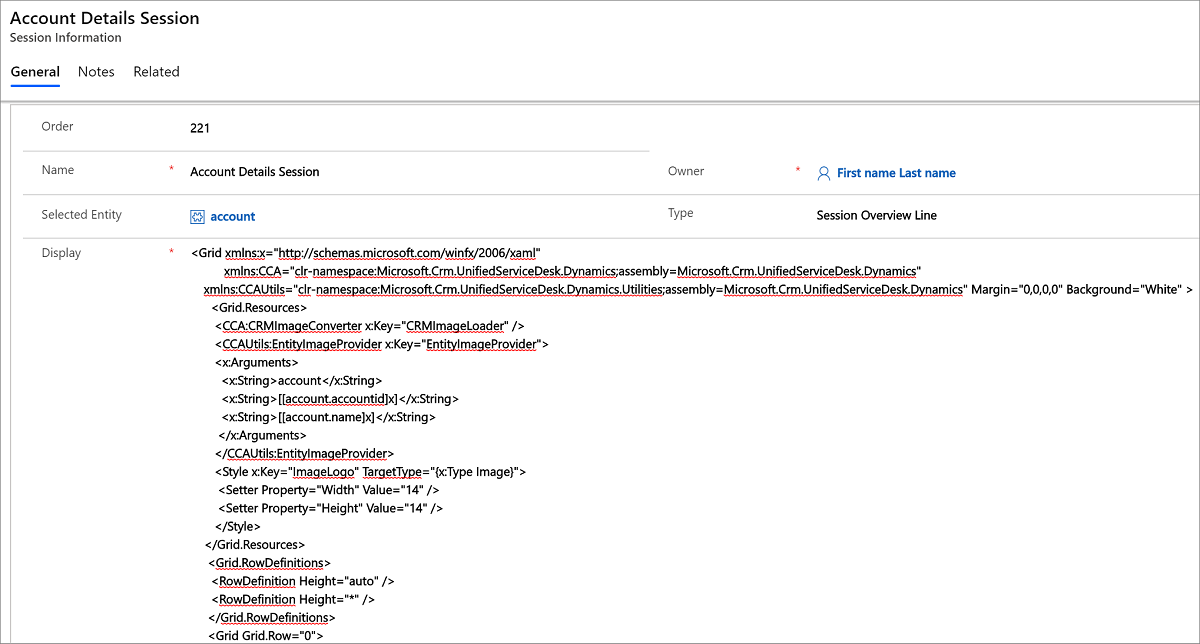Click the owner person icon

pos(824,173)
